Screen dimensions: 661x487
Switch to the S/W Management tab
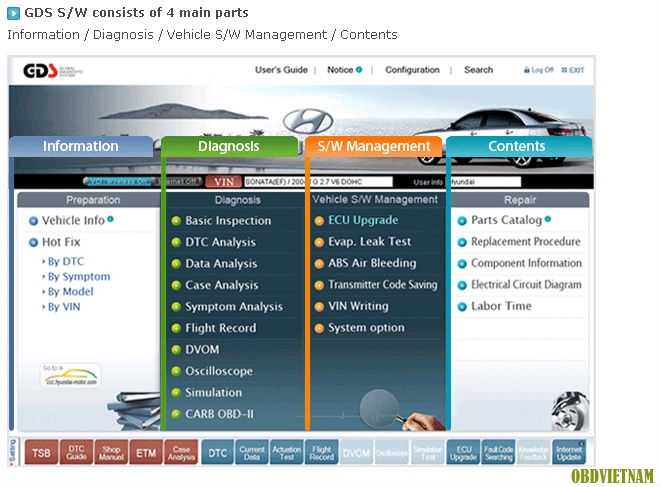click(x=373, y=146)
